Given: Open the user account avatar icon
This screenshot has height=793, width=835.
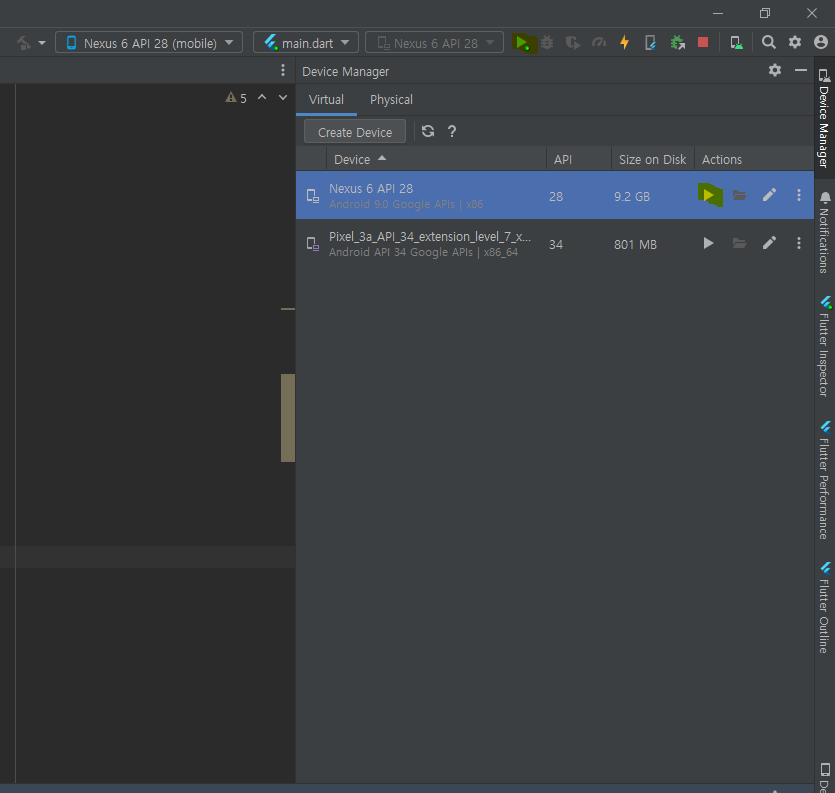Looking at the screenshot, I should point(821,42).
